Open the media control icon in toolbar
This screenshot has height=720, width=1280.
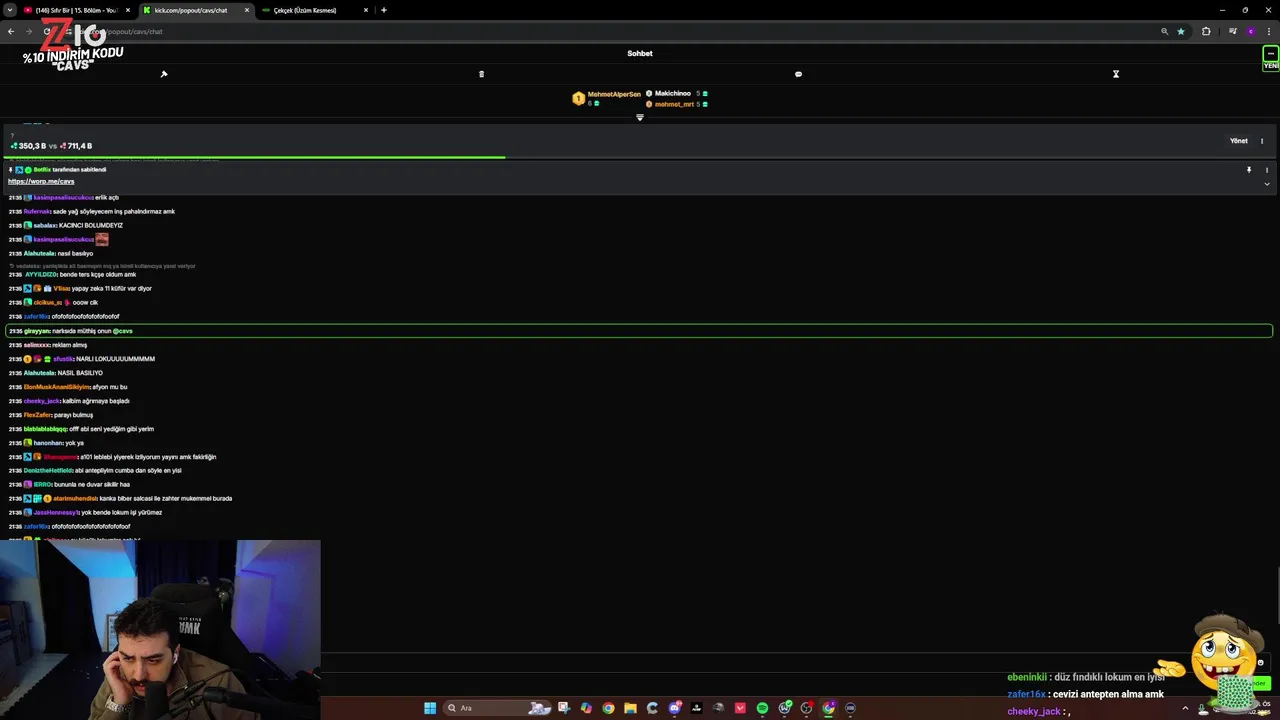[1233, 31]
